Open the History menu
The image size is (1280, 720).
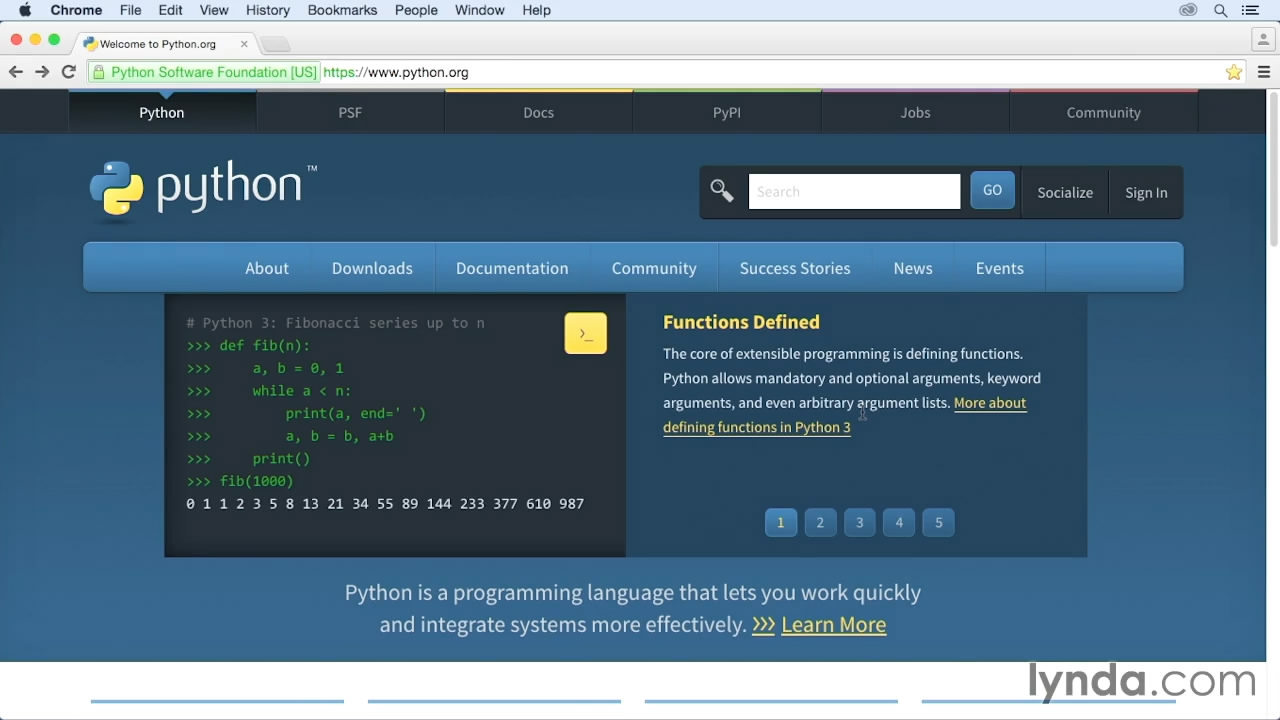click(x=267, y=10)
